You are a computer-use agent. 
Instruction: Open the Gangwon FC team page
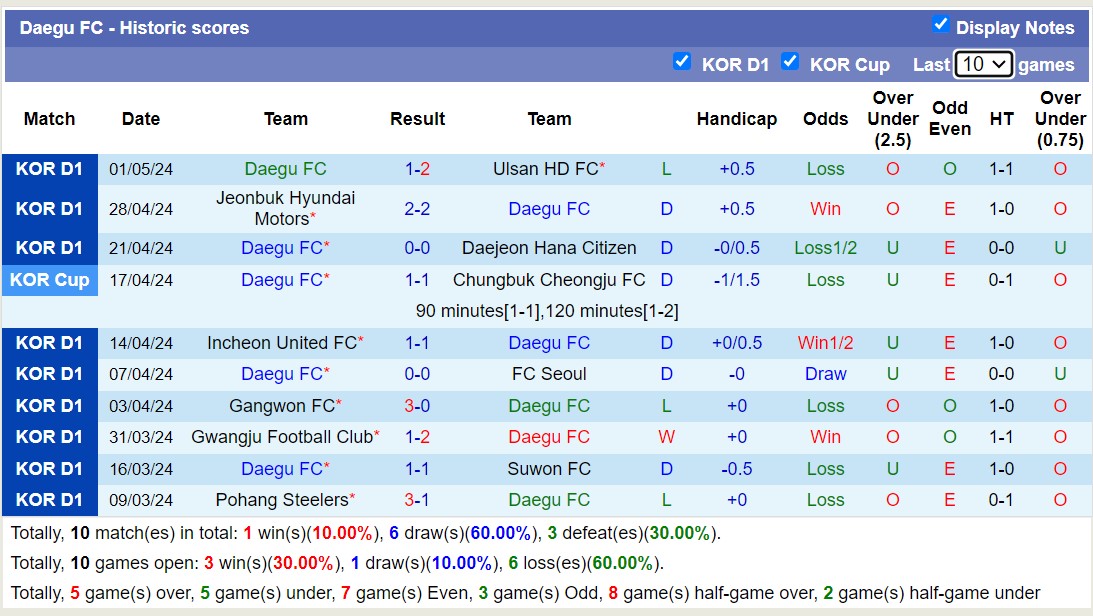click(x=281, y=406)
